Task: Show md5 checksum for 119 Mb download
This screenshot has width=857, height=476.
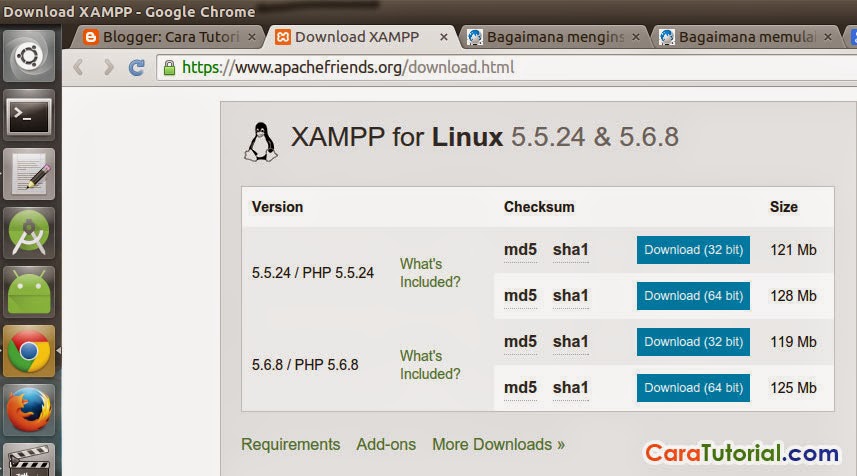Action: pyautogui.click(x=520, y=342)
